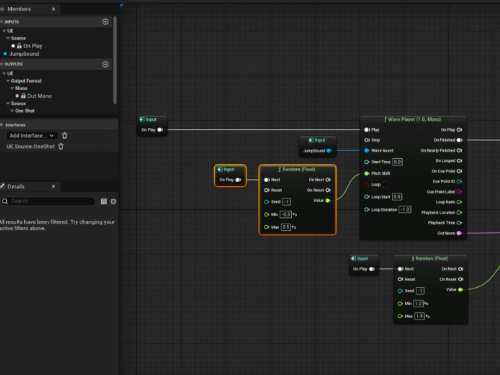Collapse Source group under Inputs
Image resolution: width=500 pixels, height=375 pixels.
(8, 38)
